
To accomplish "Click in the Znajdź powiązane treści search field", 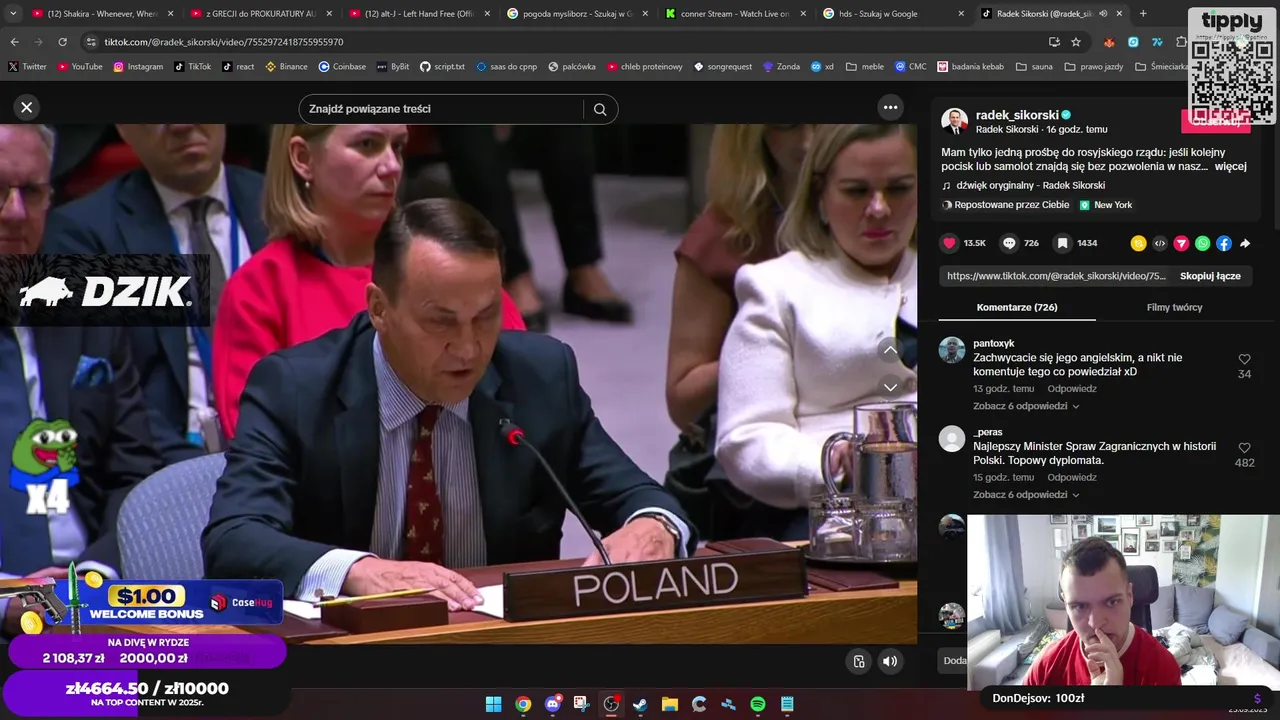I will (x=444, y=109).
